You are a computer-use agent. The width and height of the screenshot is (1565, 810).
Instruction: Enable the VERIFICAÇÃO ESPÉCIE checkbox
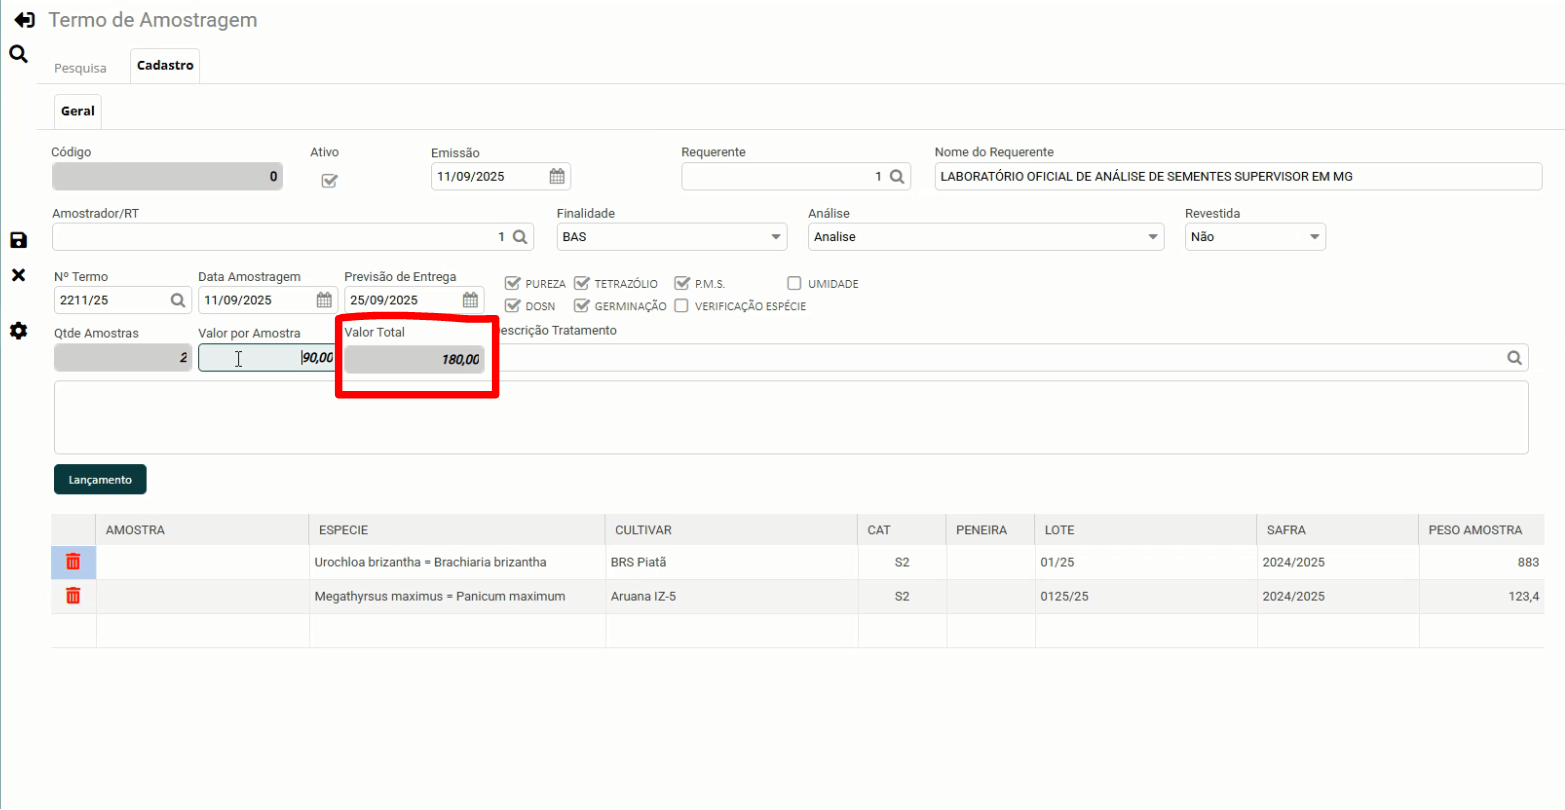(682, 306)
